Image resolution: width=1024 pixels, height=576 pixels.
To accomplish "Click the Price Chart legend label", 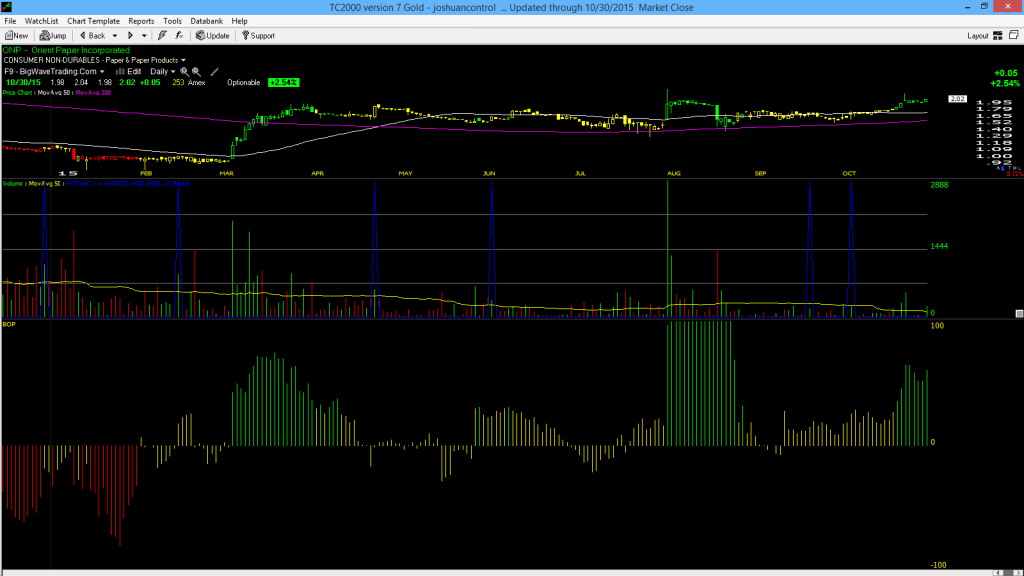I will (18, 93).
